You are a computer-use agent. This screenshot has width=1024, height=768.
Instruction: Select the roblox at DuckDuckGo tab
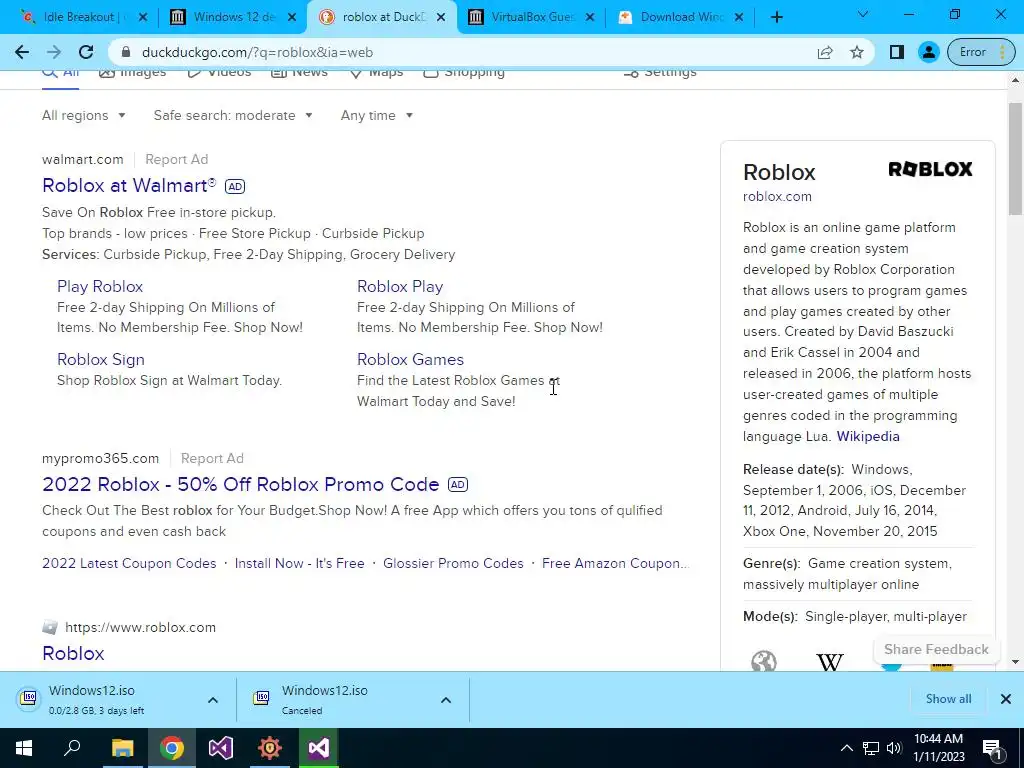coord(382,17)
